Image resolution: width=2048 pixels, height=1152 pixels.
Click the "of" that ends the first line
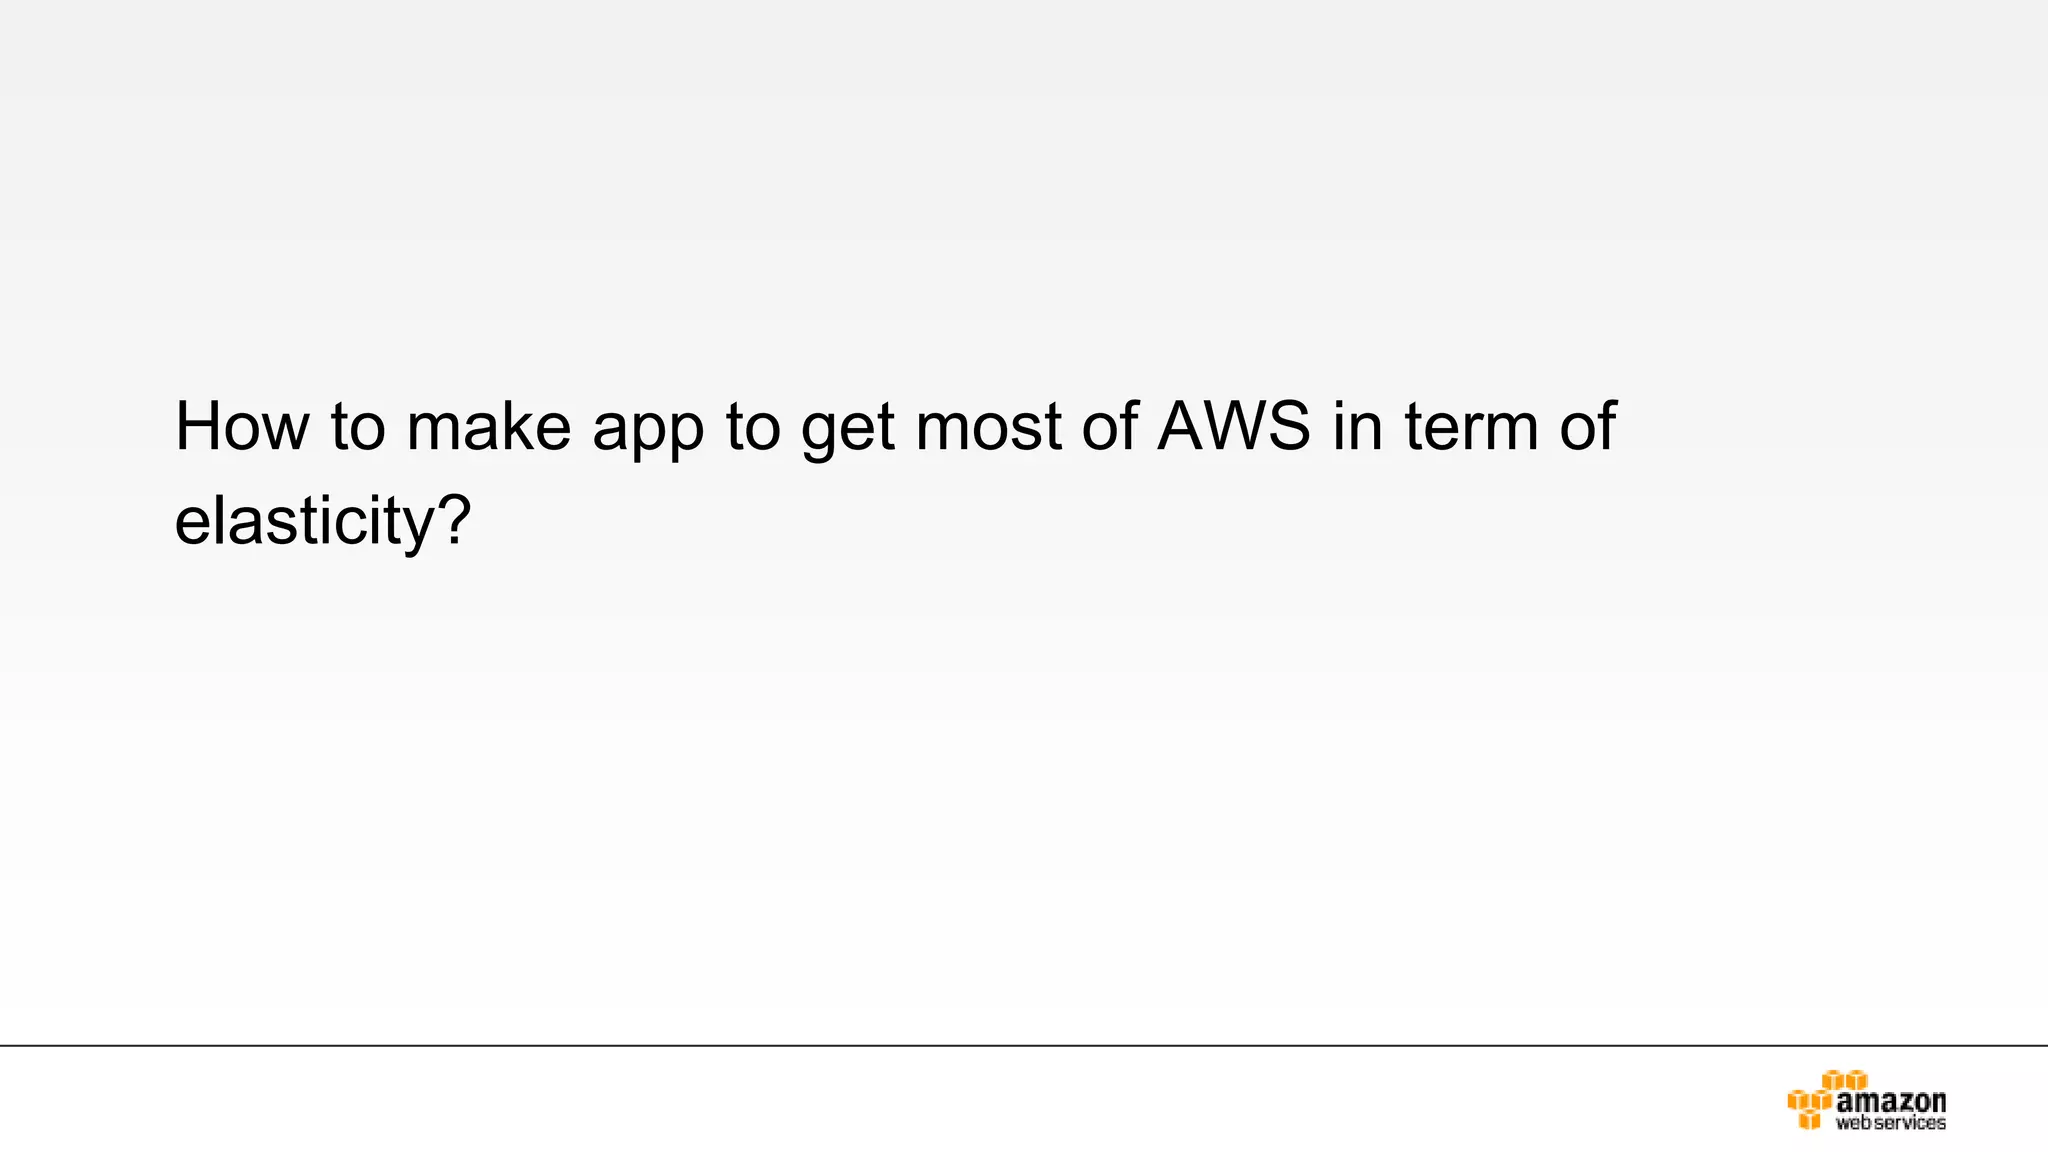point(1588,427)
